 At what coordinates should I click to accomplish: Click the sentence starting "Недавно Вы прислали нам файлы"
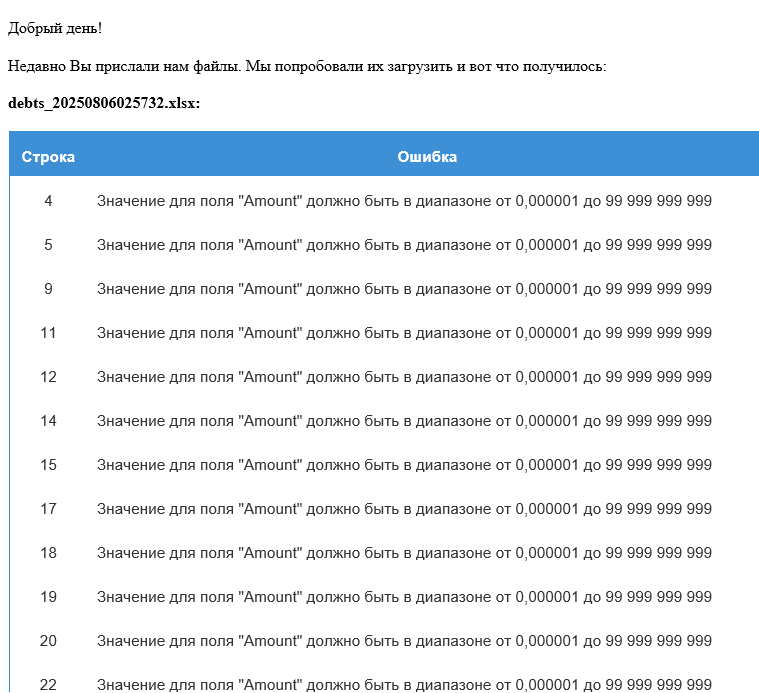click(307, 66)
